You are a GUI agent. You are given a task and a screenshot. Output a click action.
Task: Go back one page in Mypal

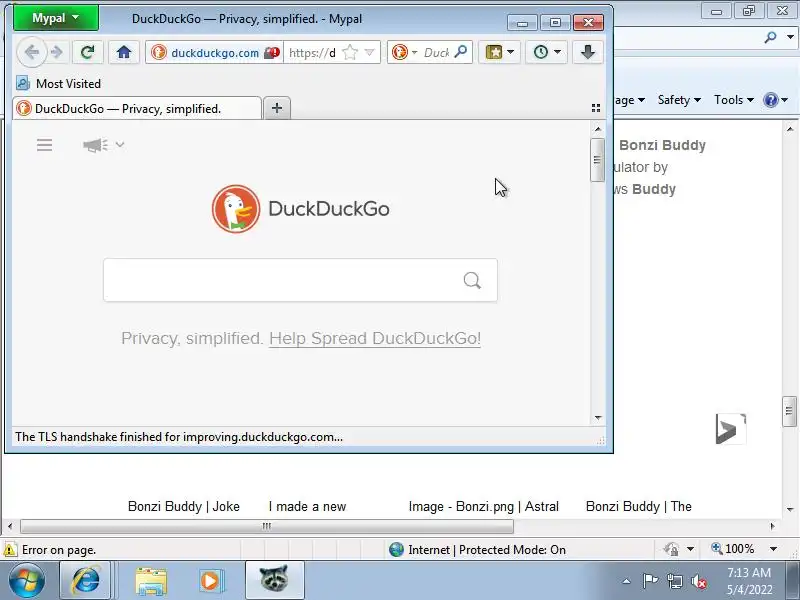coord(32,52)
